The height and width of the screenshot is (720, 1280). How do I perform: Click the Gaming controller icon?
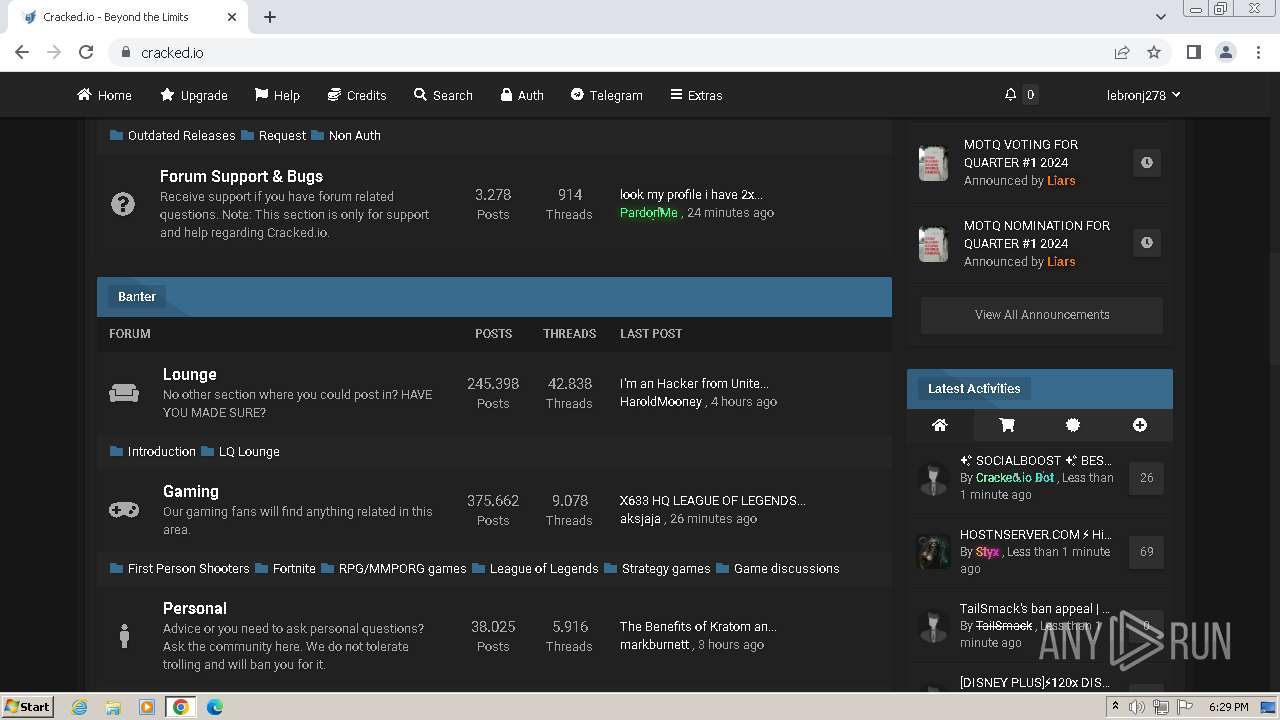[x=124, y=510]
